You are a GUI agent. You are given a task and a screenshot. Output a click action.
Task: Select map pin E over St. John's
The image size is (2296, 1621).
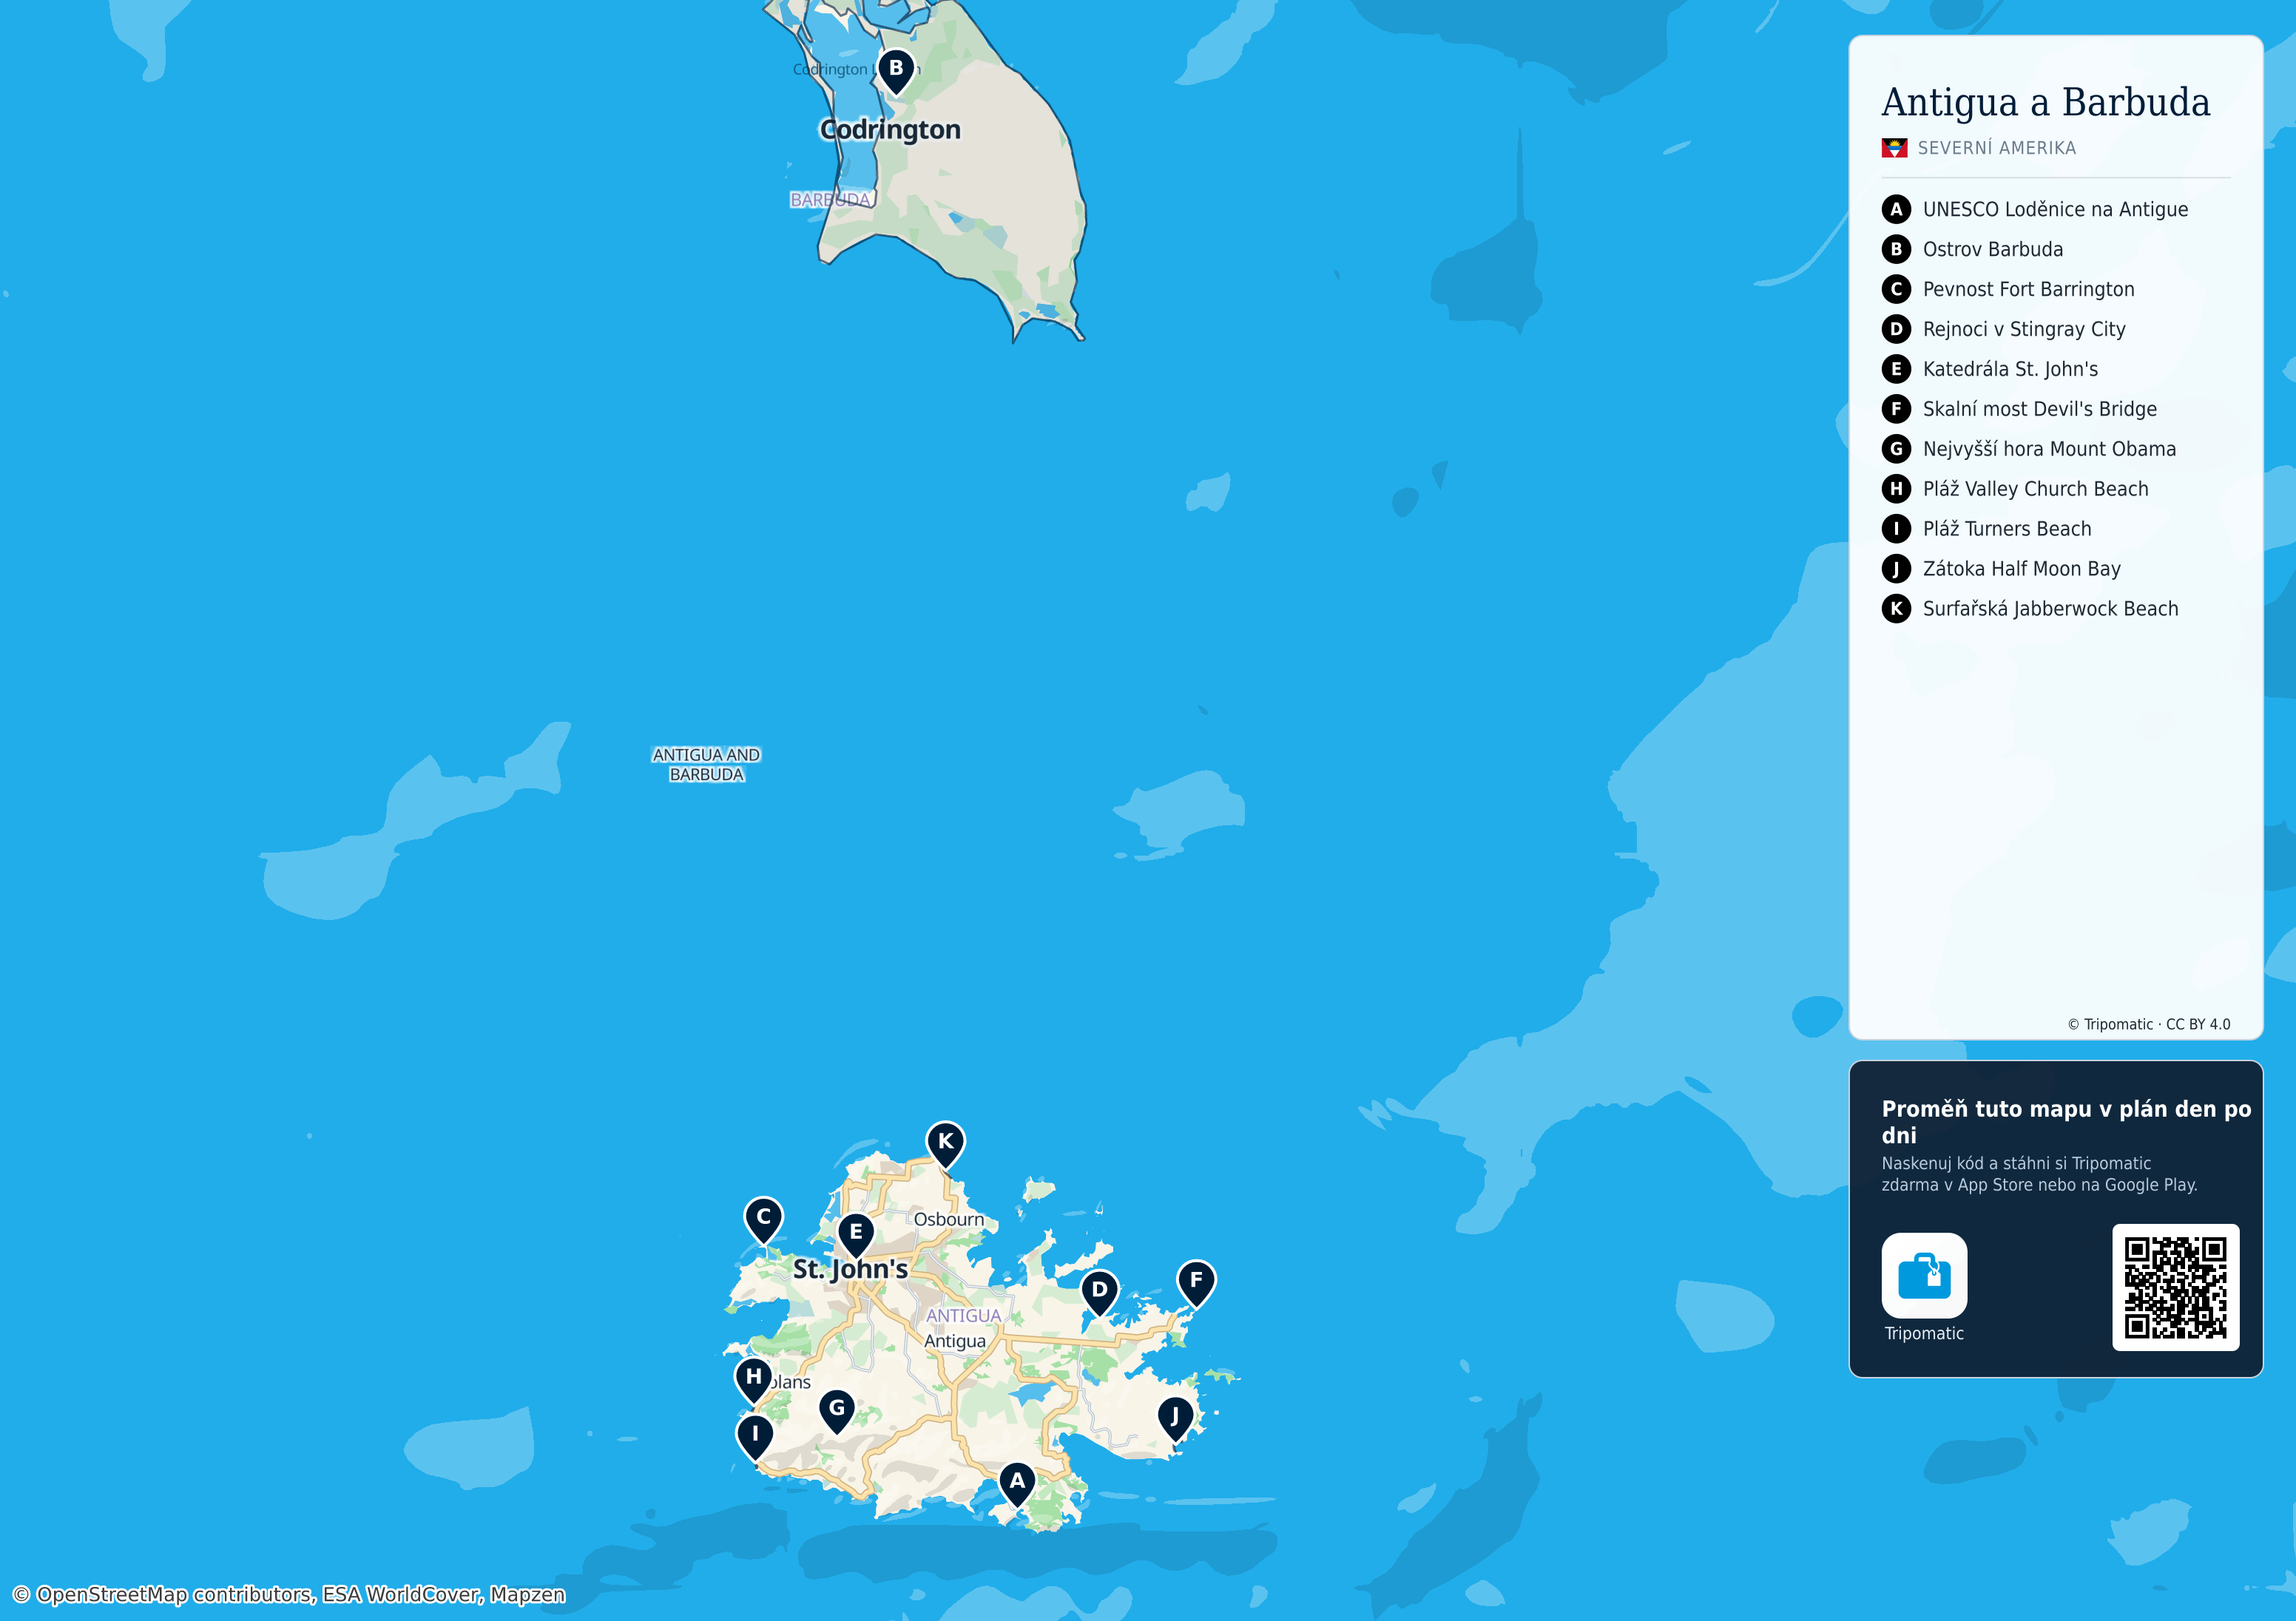tap(856, 1236)
